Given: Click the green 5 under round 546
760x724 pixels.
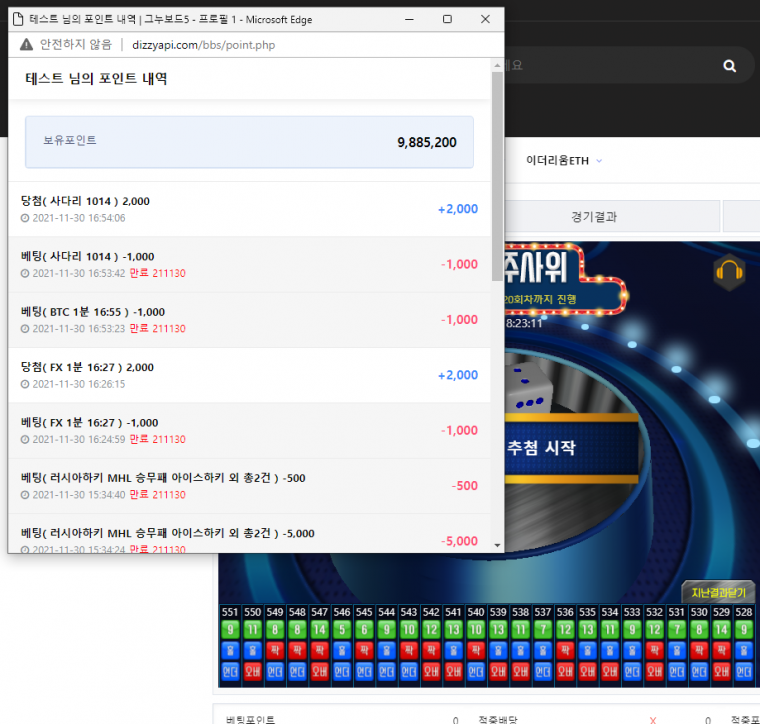Looking at the screenshot, I should click(342, 630).
